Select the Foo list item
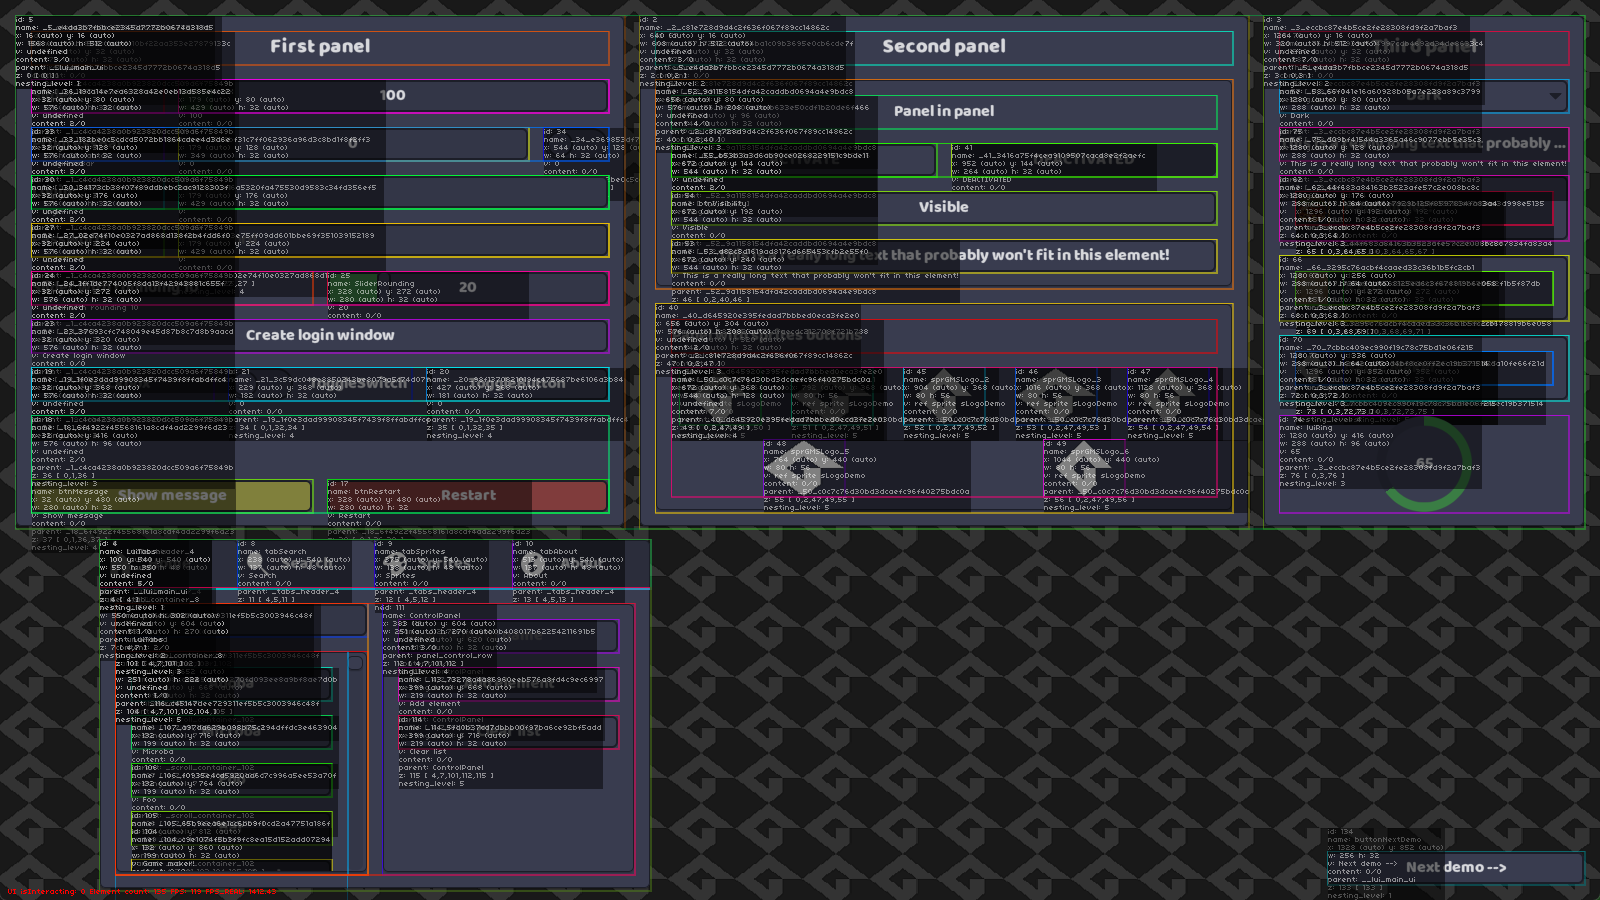This screenshot has height=900, width=1600. [231, 780]
